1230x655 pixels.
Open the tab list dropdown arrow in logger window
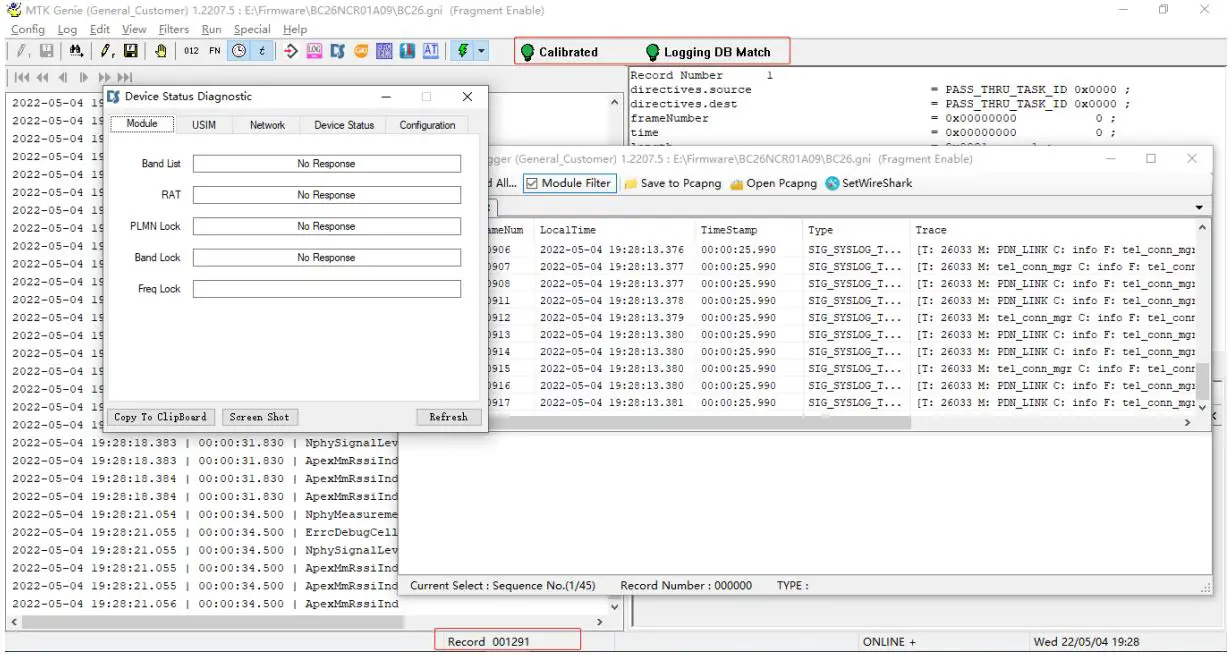click(1199, 207)
